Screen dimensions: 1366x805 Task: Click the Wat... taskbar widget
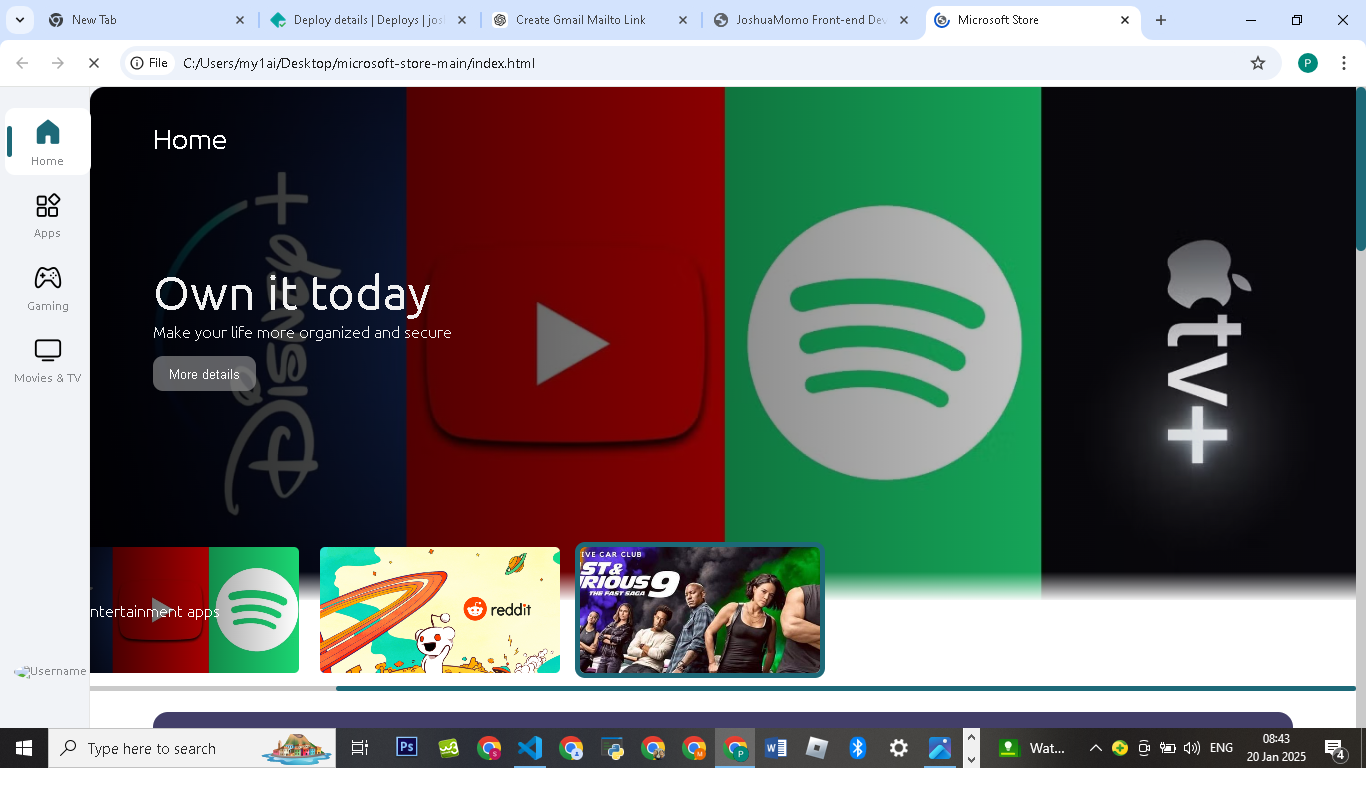coord(1034,748)
